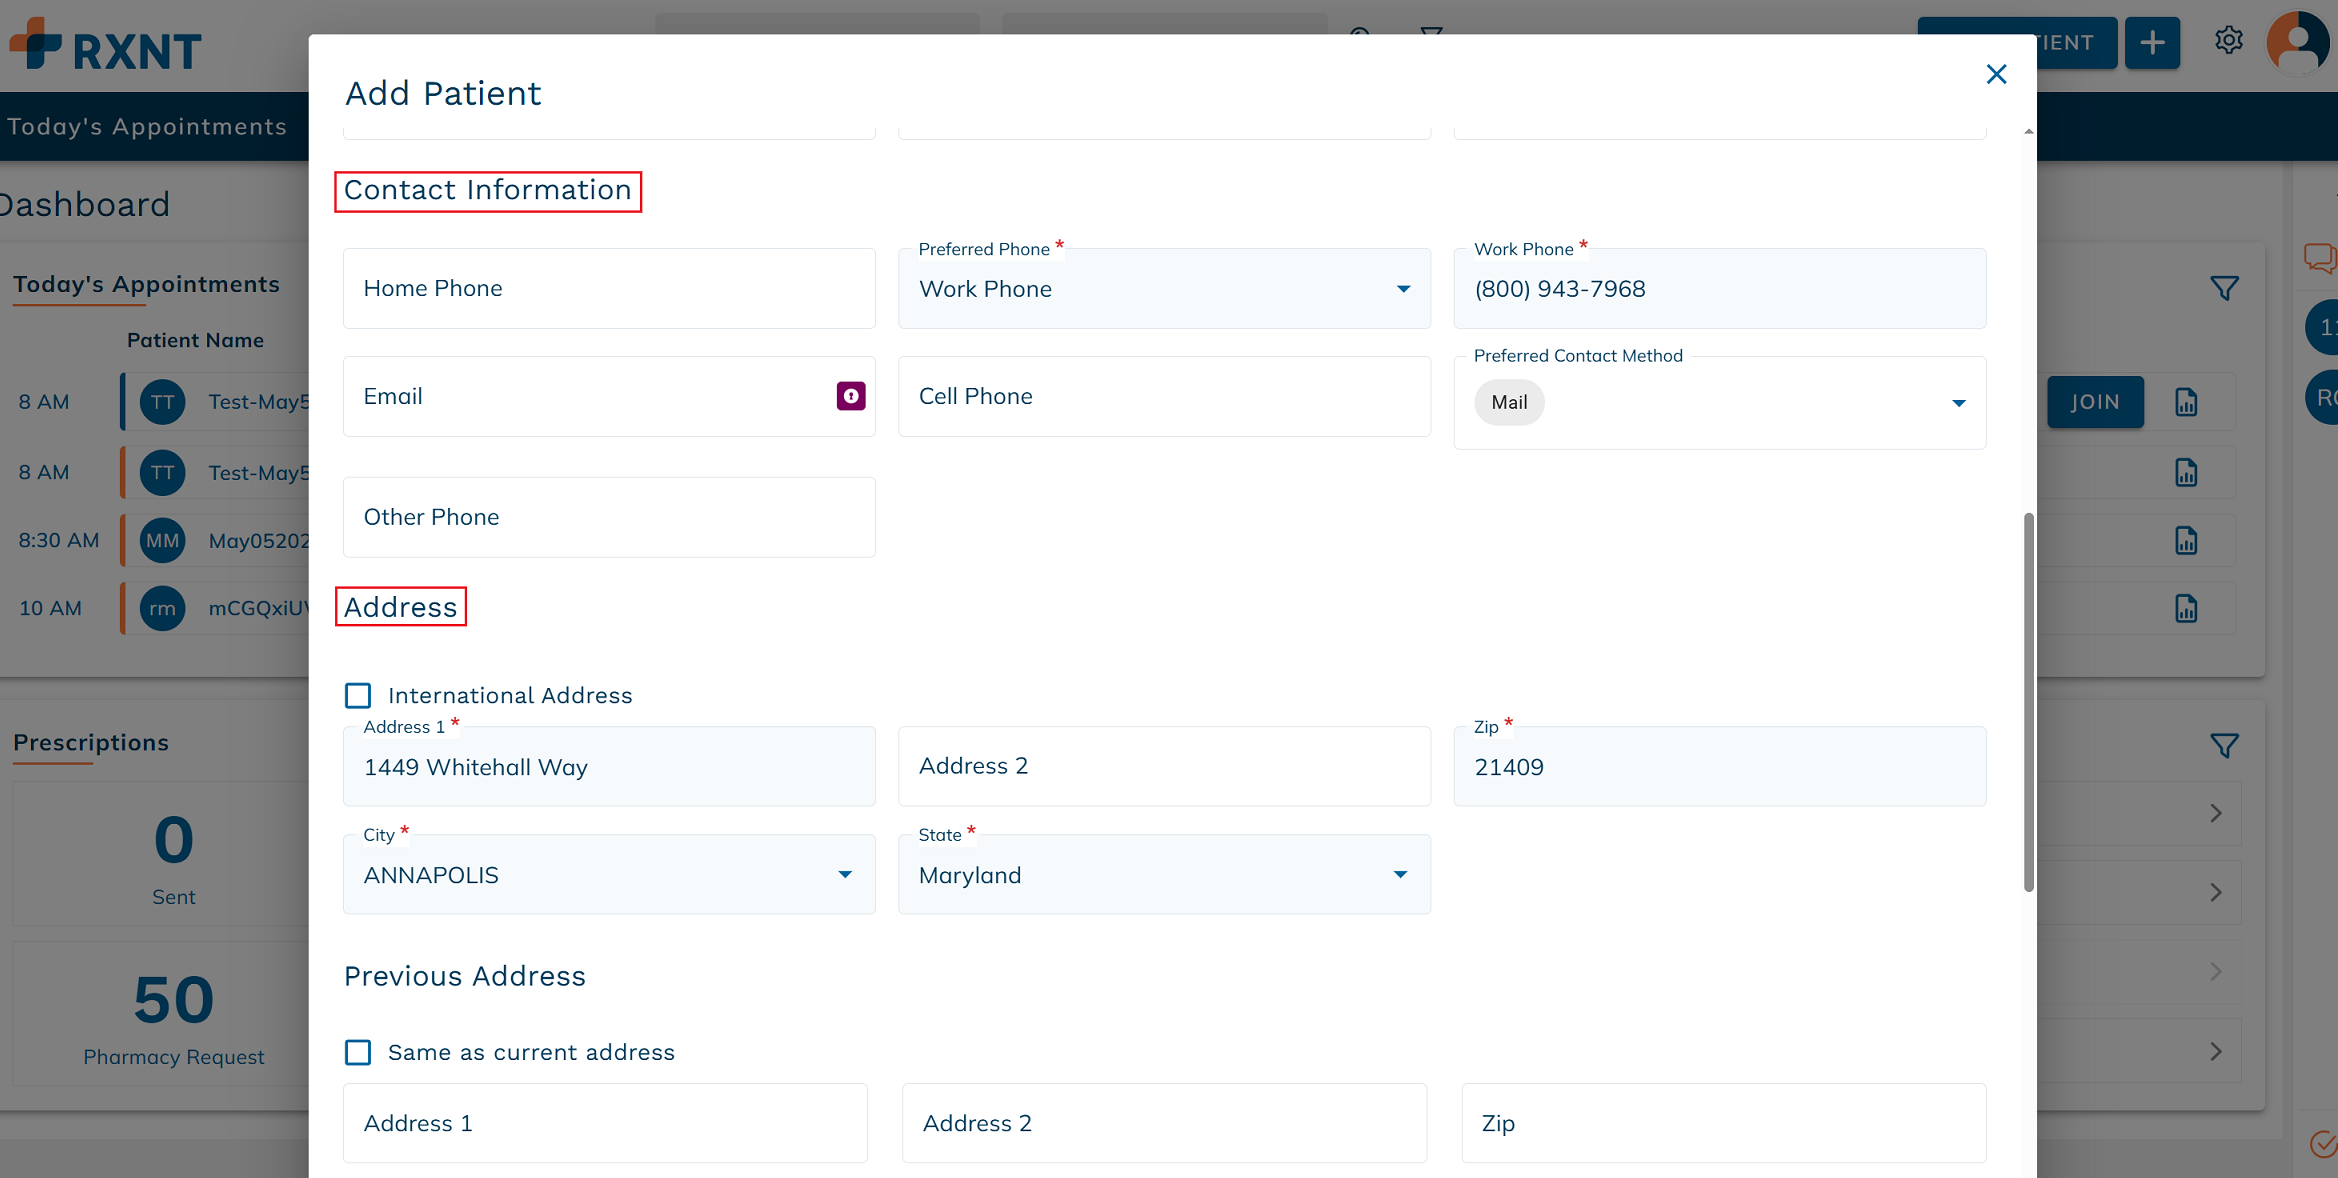2338x1178 pixels.
Task: Click the plus add icon in header
Action: point(2152,42)
